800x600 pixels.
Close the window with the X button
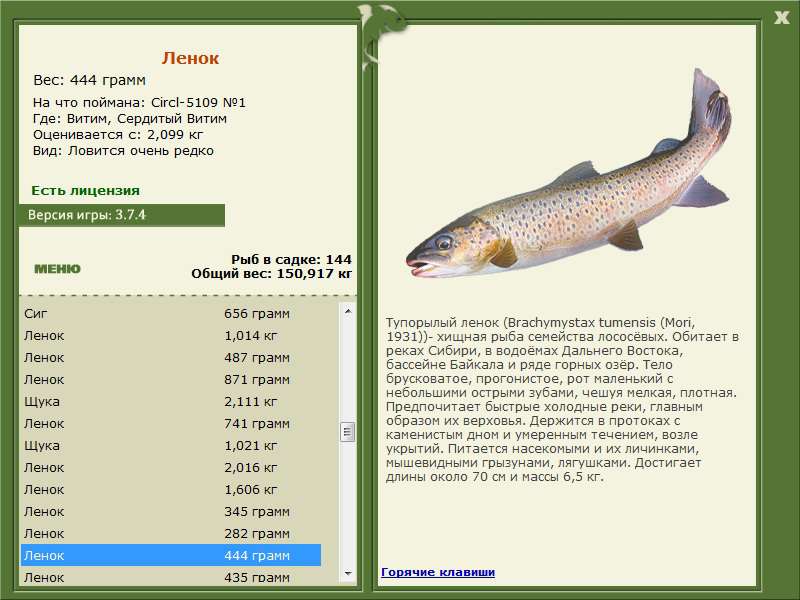(x=781, y=15)
